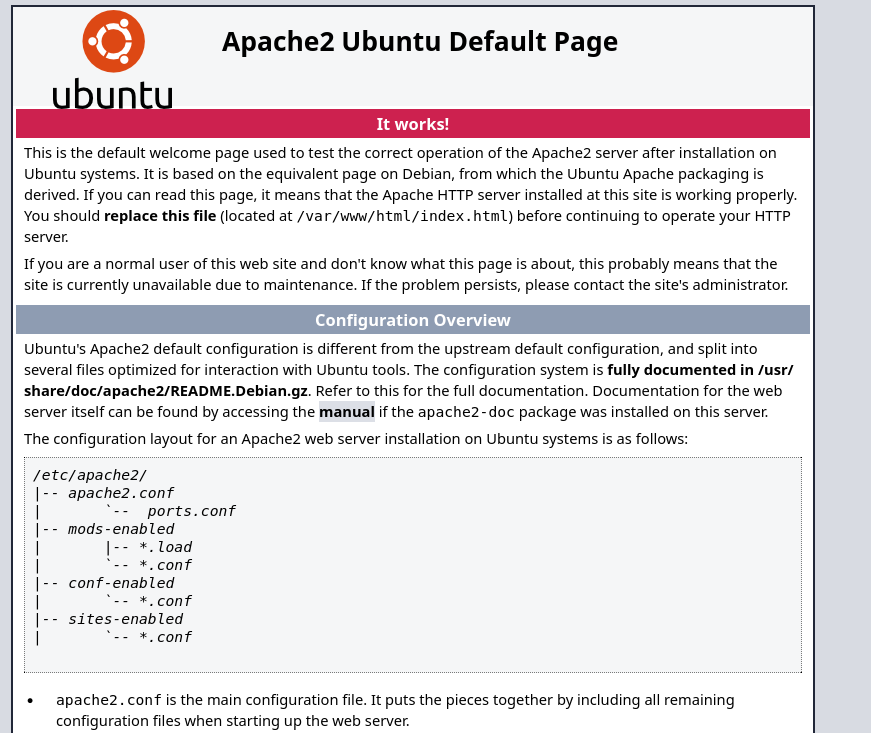Screen dimensions: 871x733
Task: Open the "manual" documentation link
Action: click(x=347, y=412)
